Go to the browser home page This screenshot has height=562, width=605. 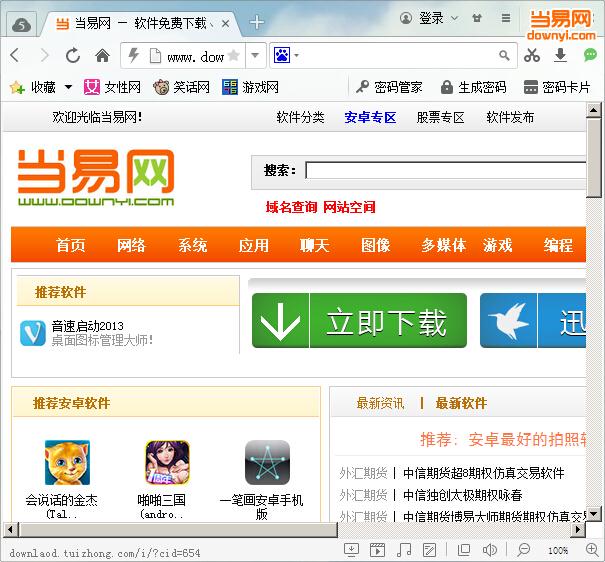point(102,56)
